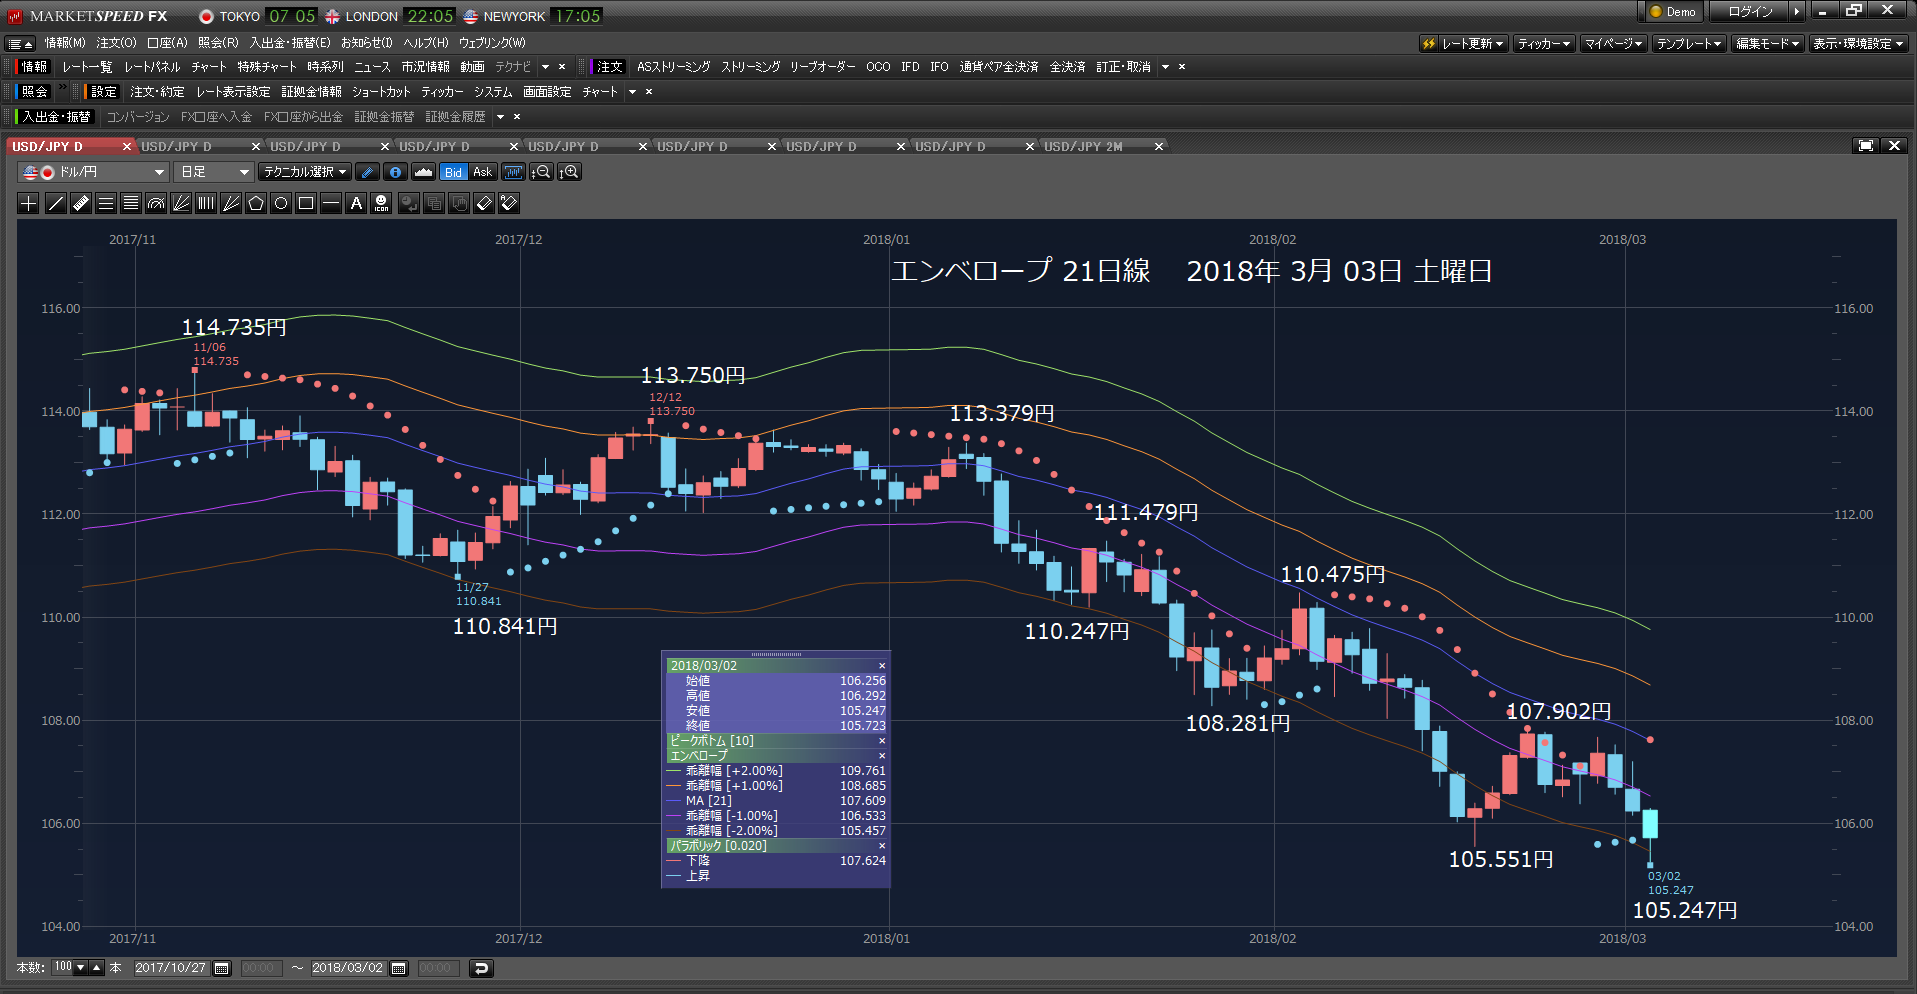Open the 日足 timeframe dropdown
This screenshot has height=994, width=1917.
(x=213, y=172)
